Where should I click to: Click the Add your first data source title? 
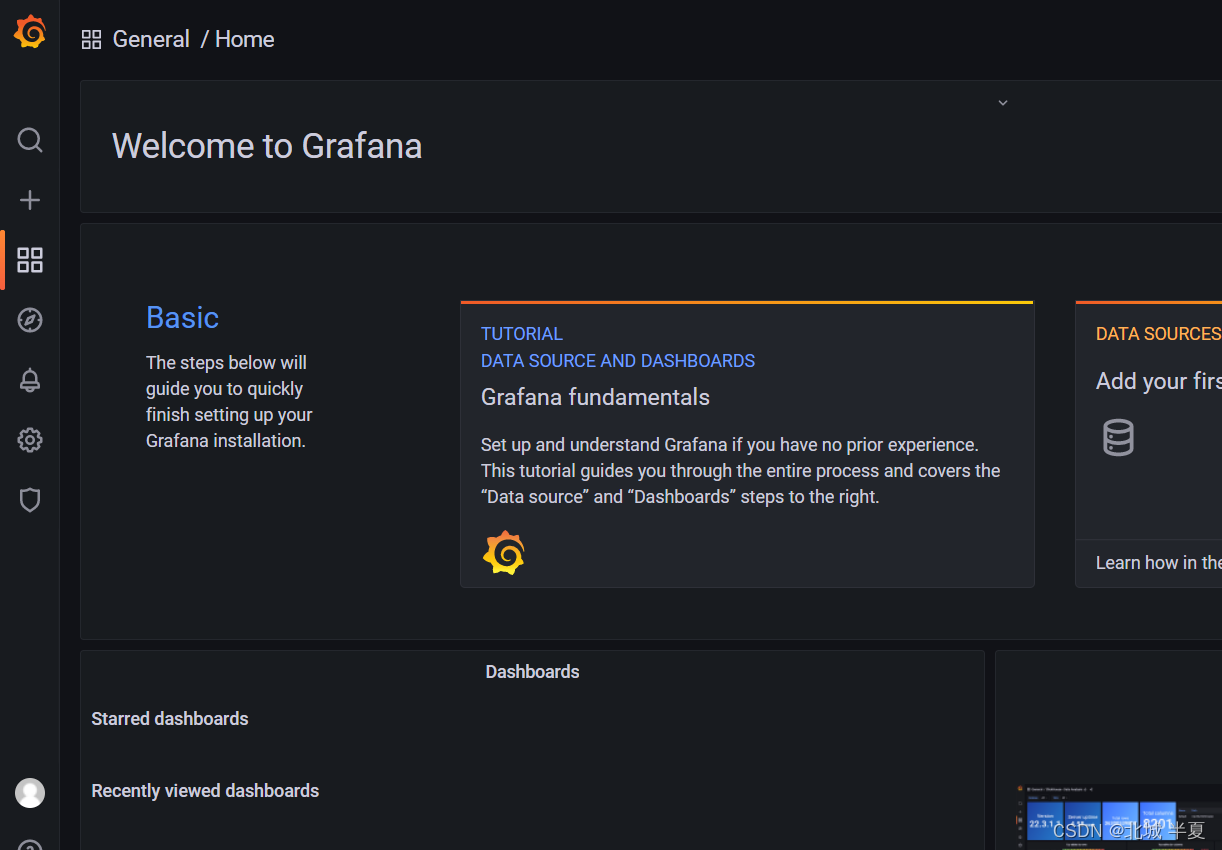(1158, 381)
